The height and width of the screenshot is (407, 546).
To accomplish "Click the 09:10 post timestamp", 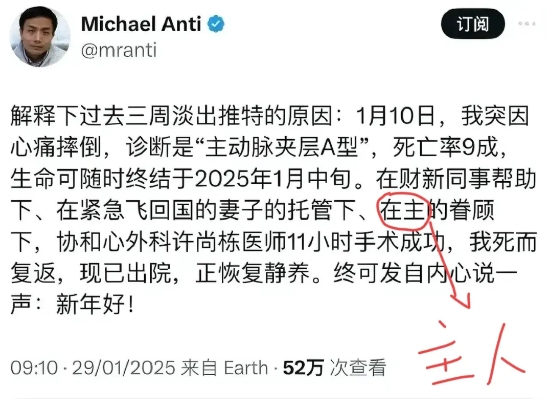I will tap(34, 368).
